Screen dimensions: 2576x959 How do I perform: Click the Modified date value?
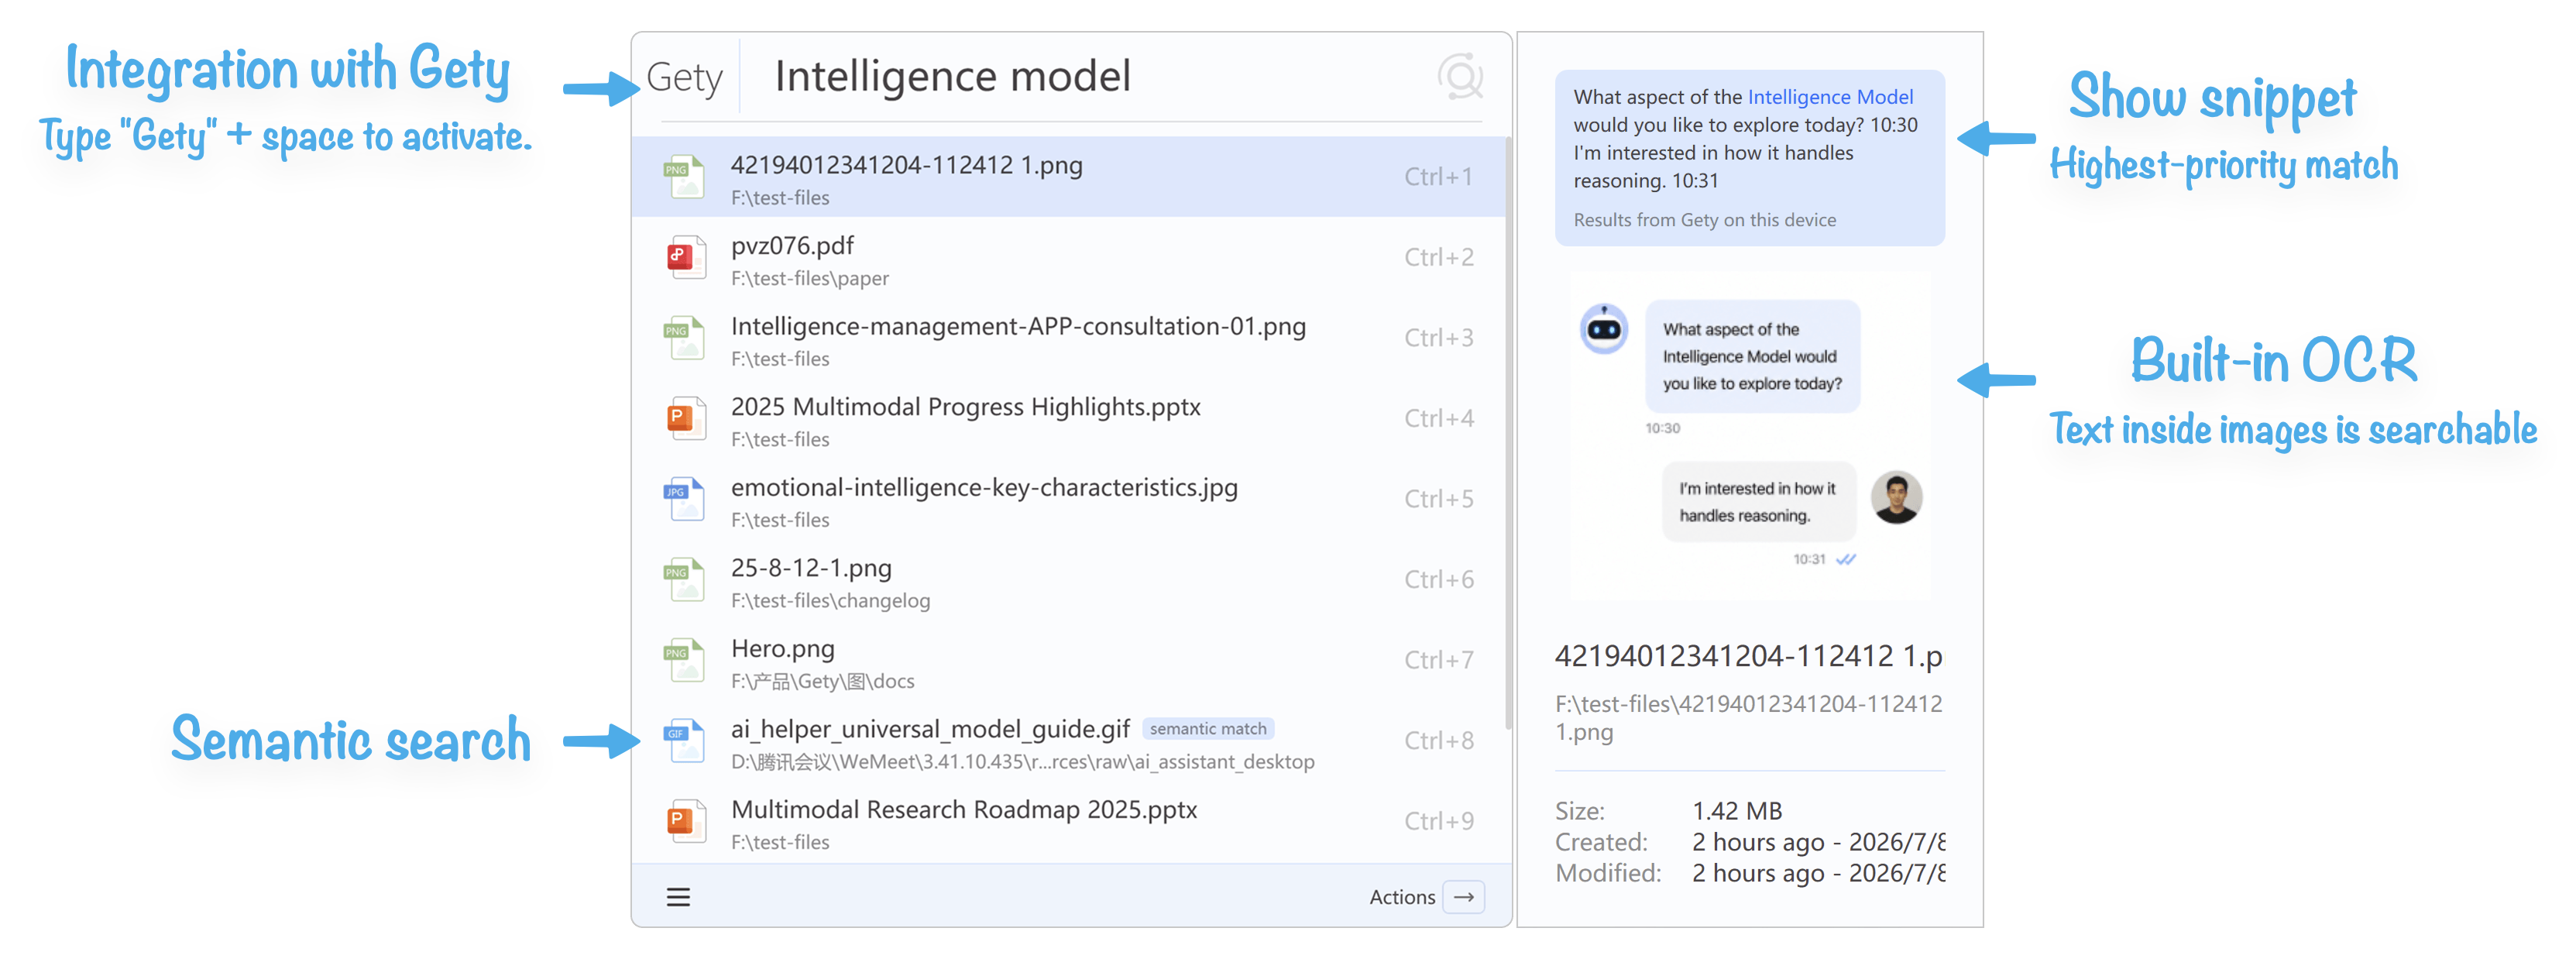[x=1818, y=873]
